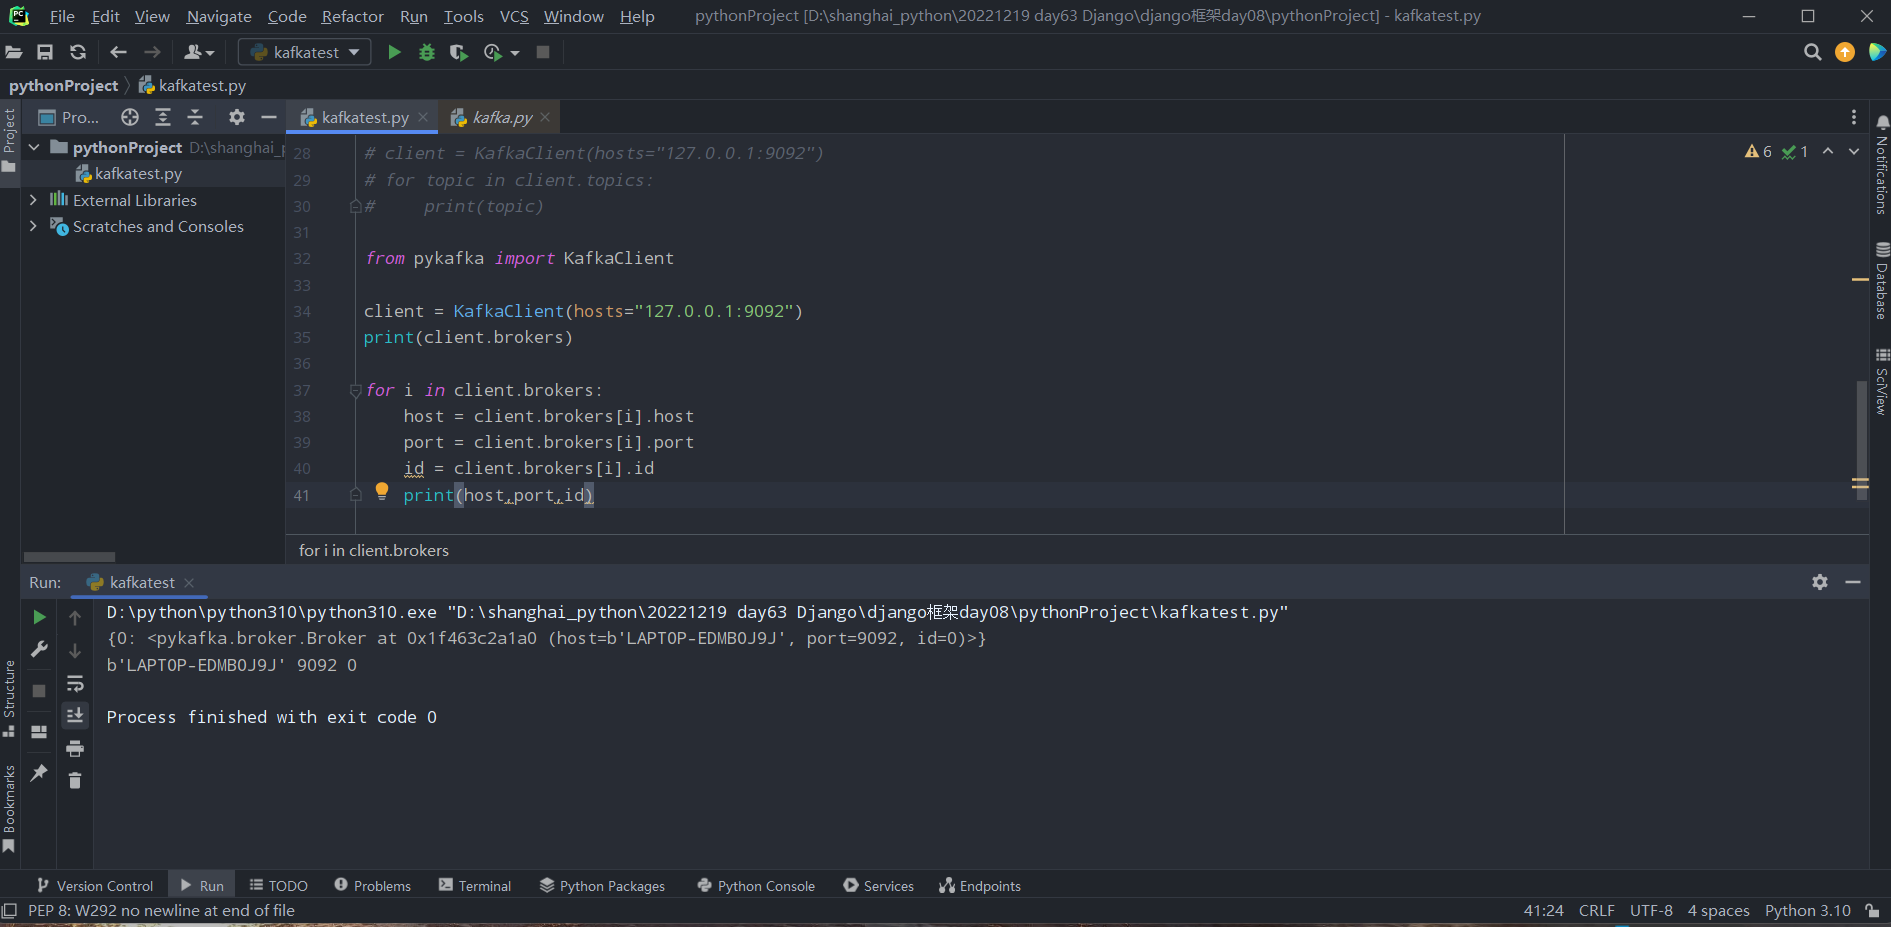Collapse all in Project panel

pos(195,117)
